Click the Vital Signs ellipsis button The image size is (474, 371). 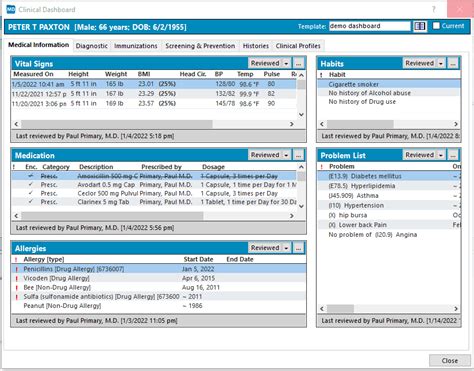coord(298,63)
